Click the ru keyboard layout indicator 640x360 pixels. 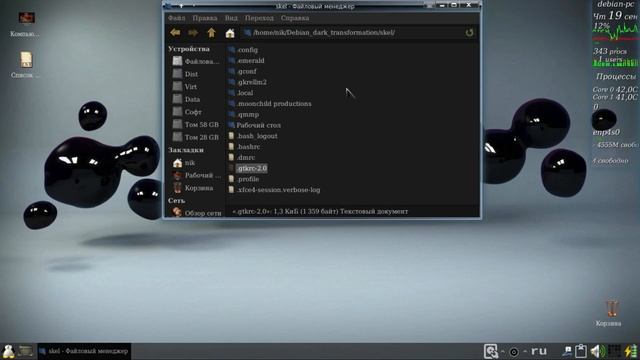(539, 351)
